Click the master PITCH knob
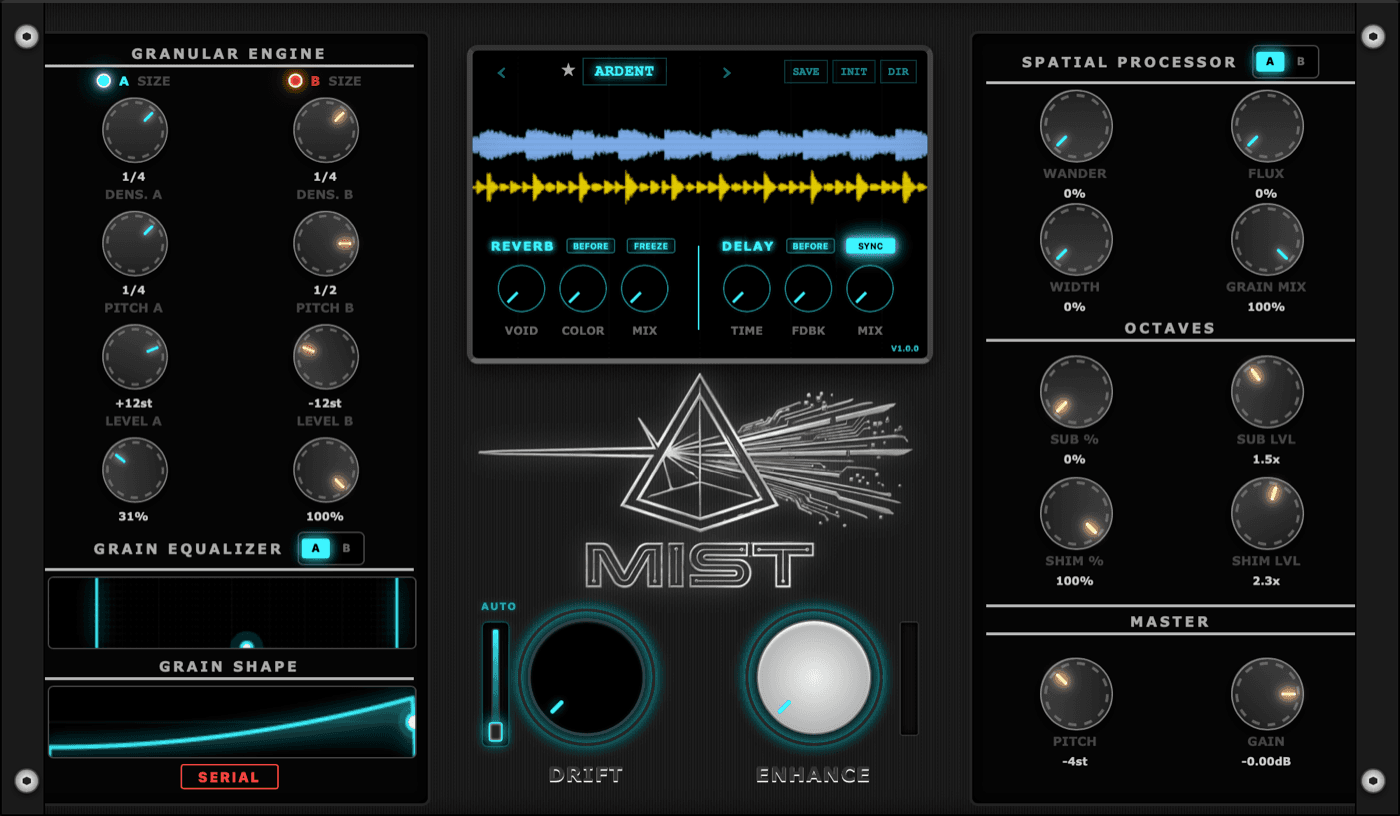The image size is (1400, 816). click(1076, 694)
